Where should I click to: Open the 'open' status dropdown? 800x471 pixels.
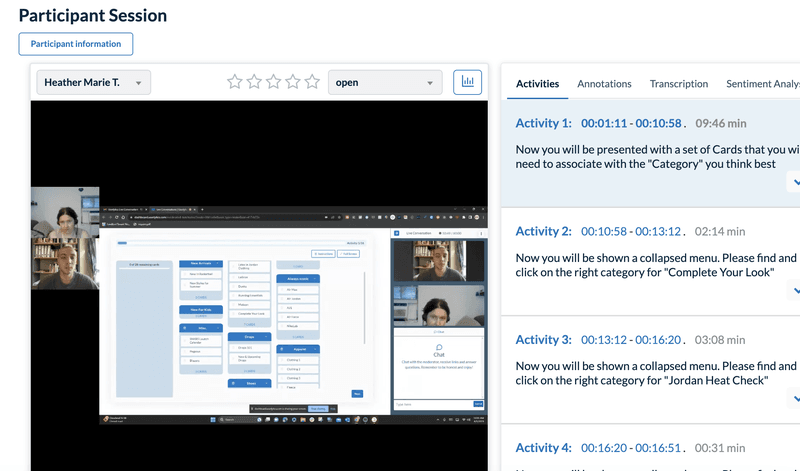point(385,83)
